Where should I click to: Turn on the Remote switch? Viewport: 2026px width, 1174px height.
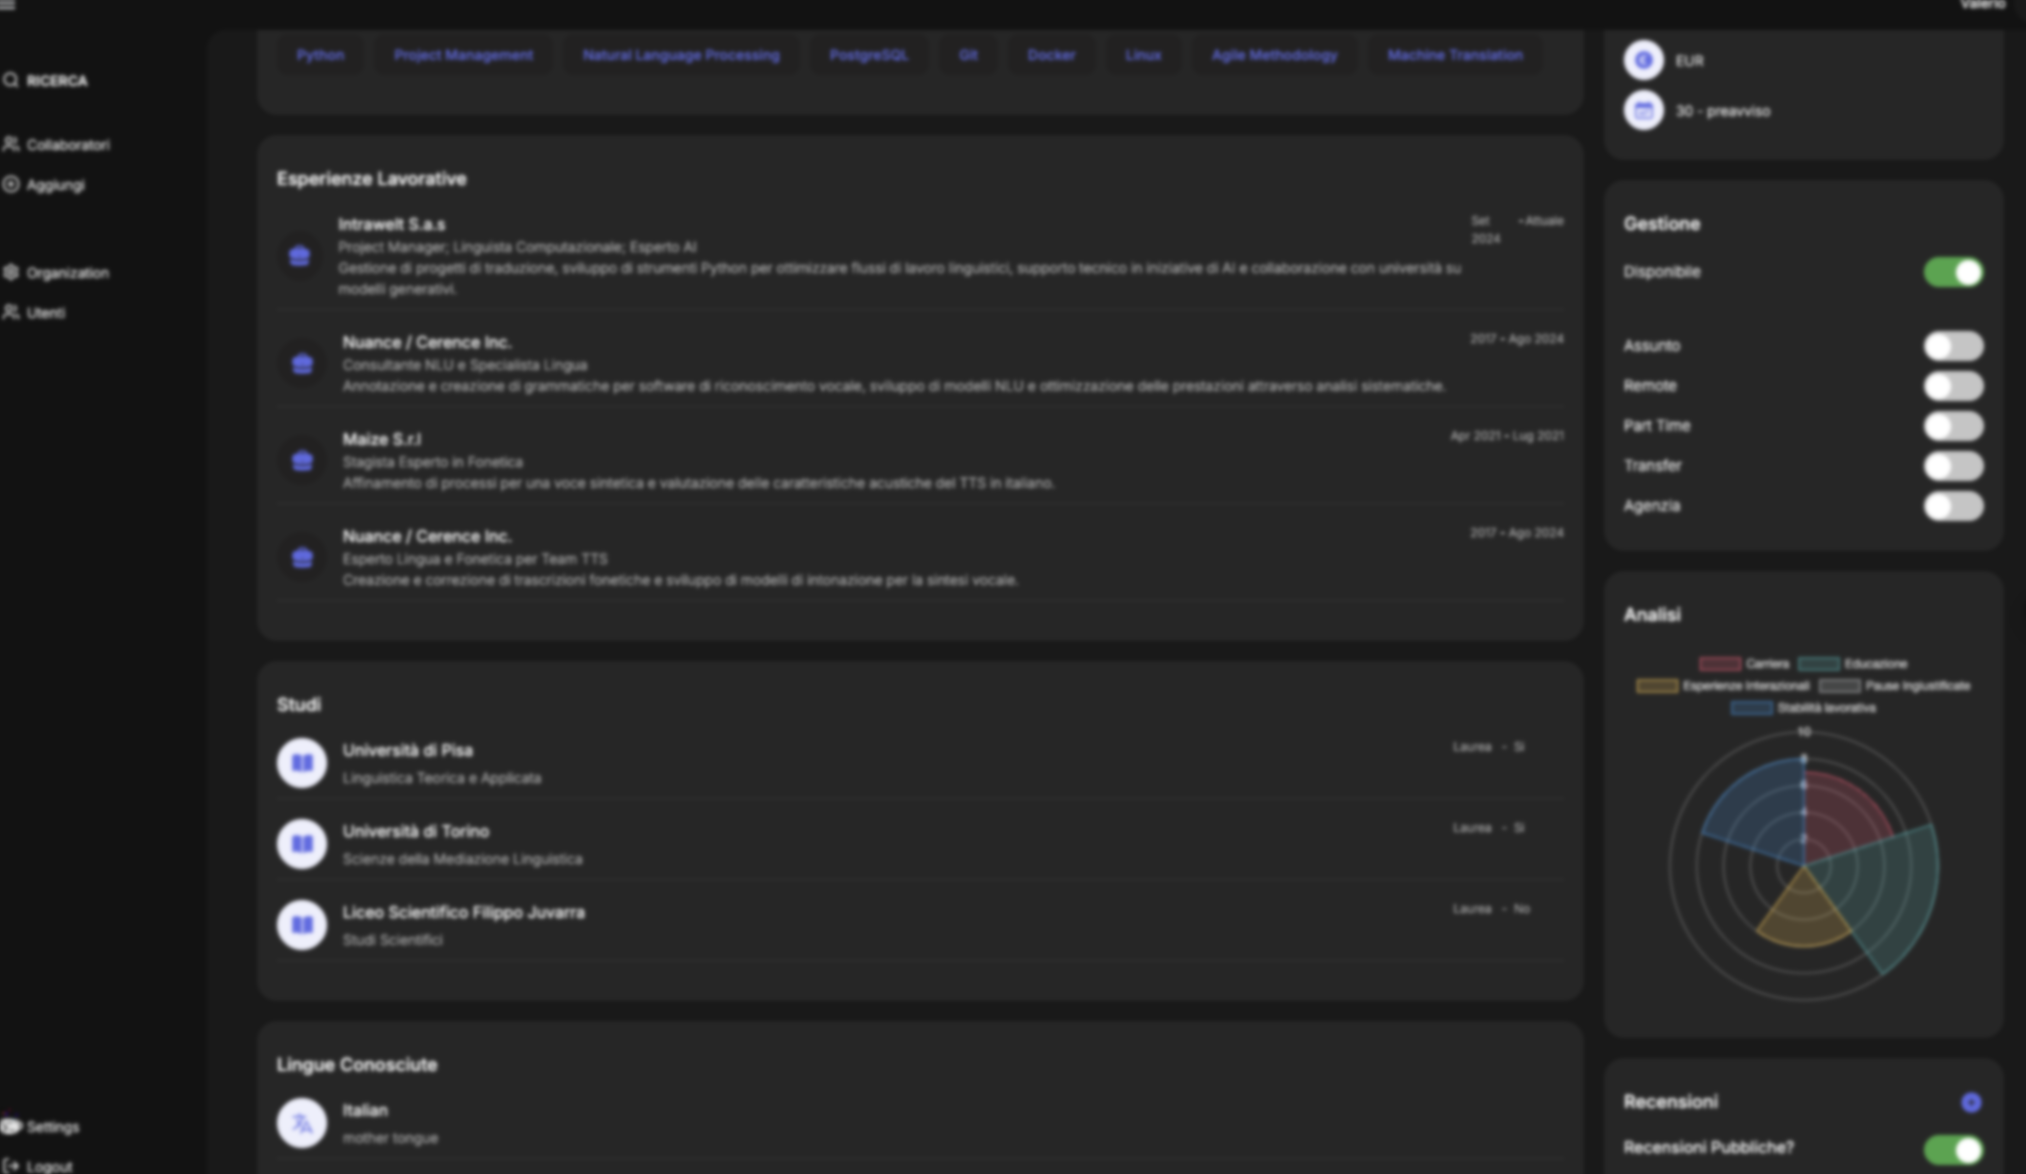[x=1953, y=386]
